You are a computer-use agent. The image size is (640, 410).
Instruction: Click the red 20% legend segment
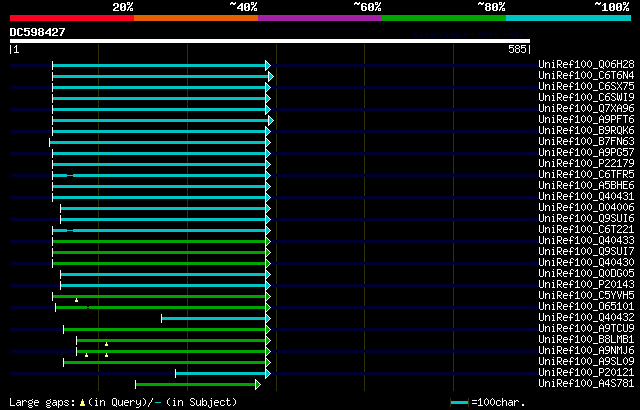pos(72,18)
